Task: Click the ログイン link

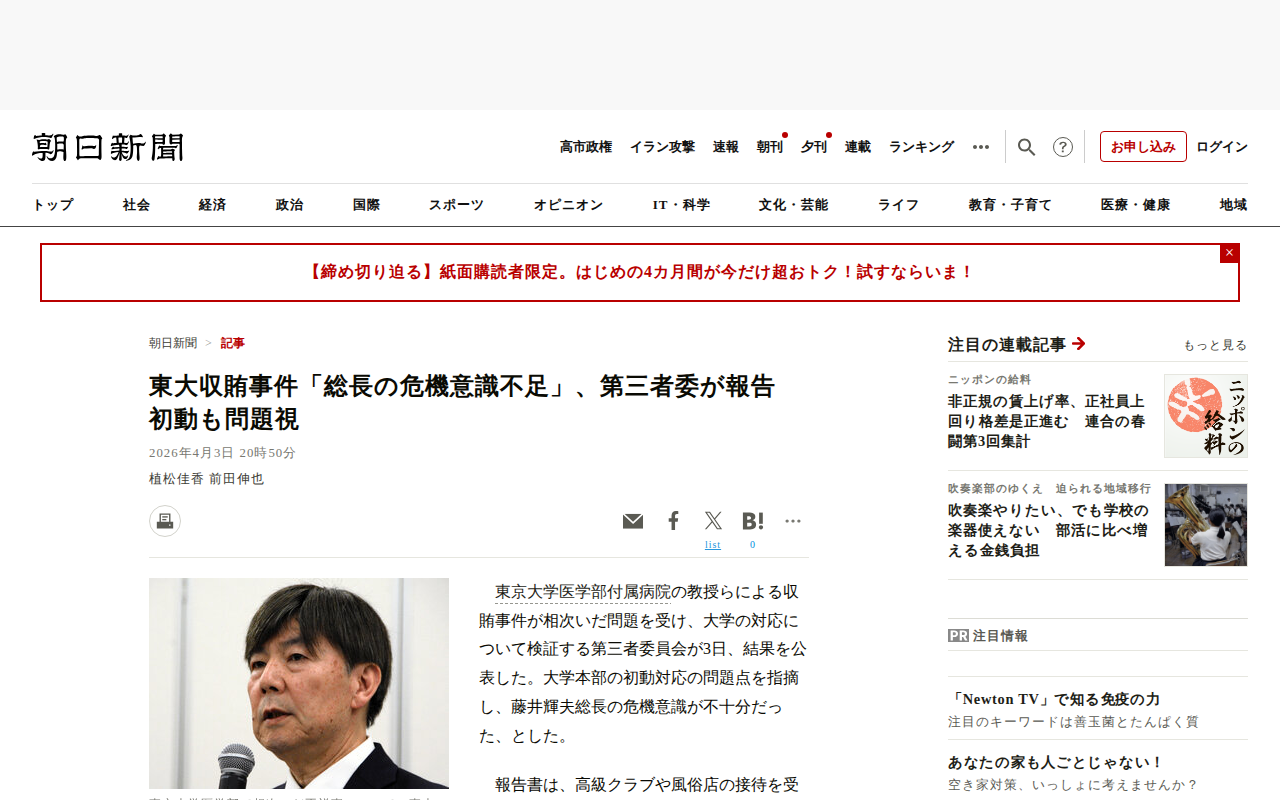Action: pyautogui.click(x=1222, y=147)
